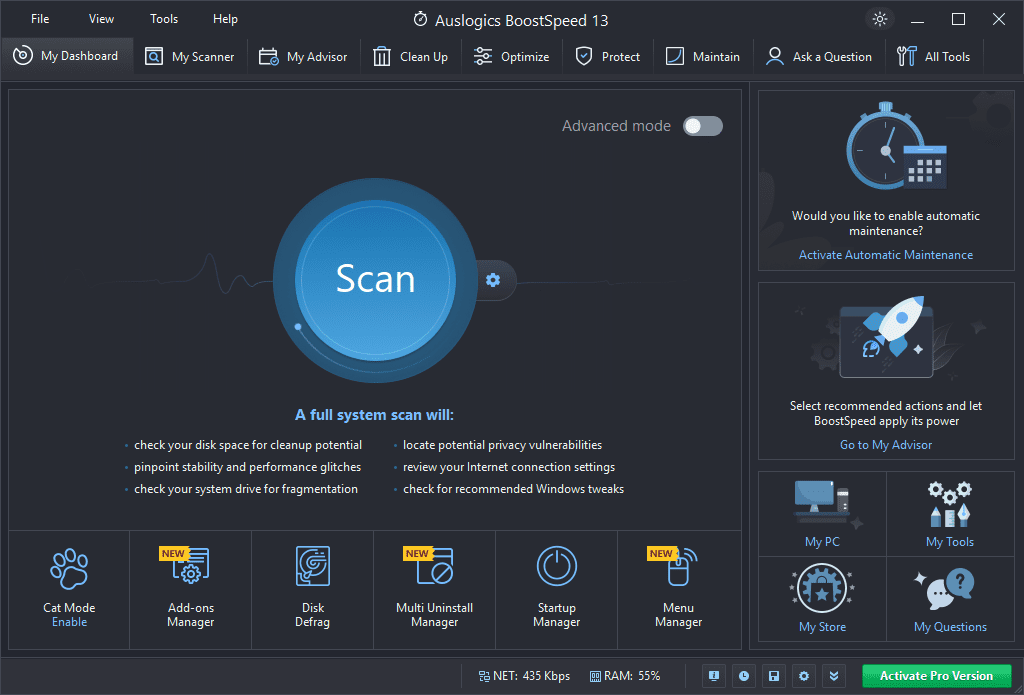Image resolution: width=1024 pixels, height=695 pixels.
Task: Click 'Would you like to enable automatic maintenance?' text
Action: tap(886, 223)
